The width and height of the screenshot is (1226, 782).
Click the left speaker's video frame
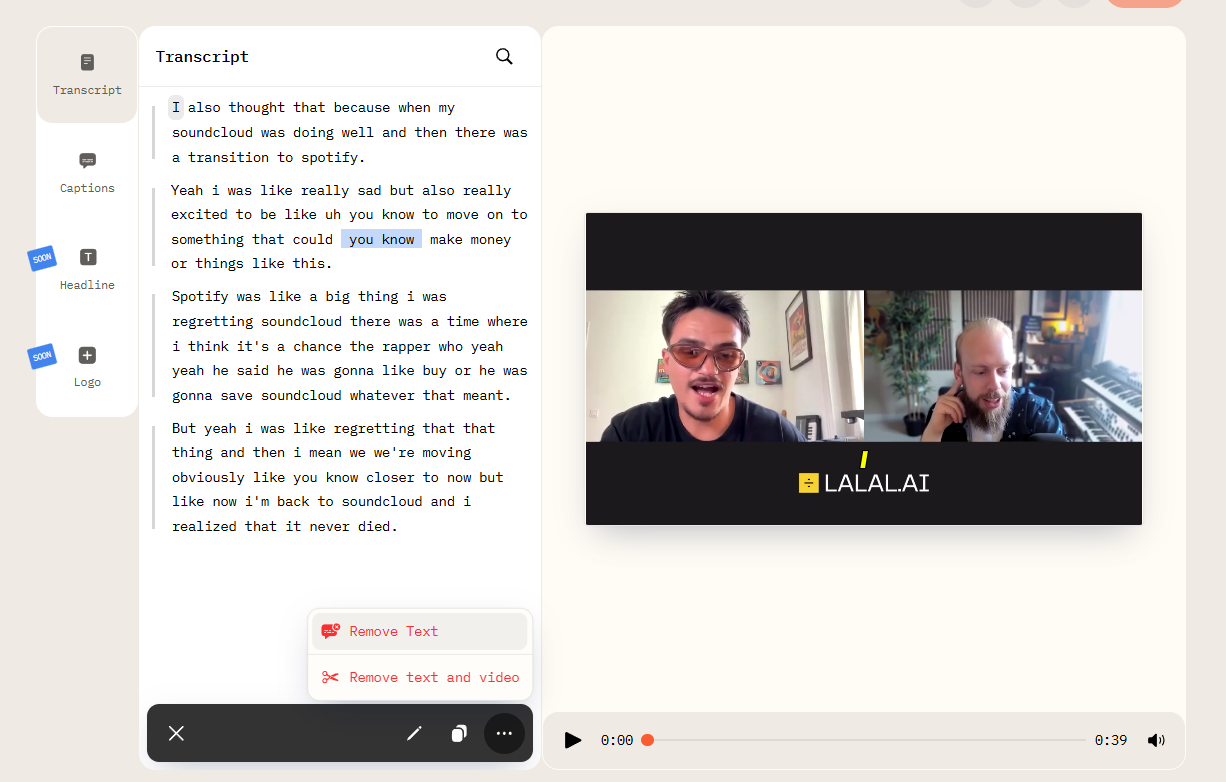click(x=724, y=366)
